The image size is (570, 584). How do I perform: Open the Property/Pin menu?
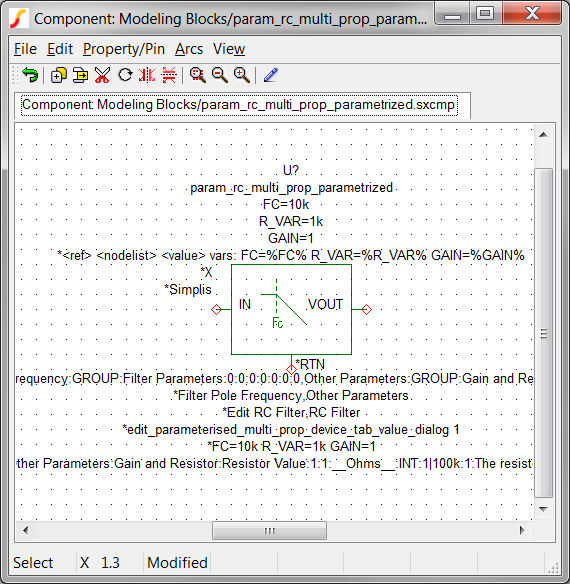coord(124,49)
